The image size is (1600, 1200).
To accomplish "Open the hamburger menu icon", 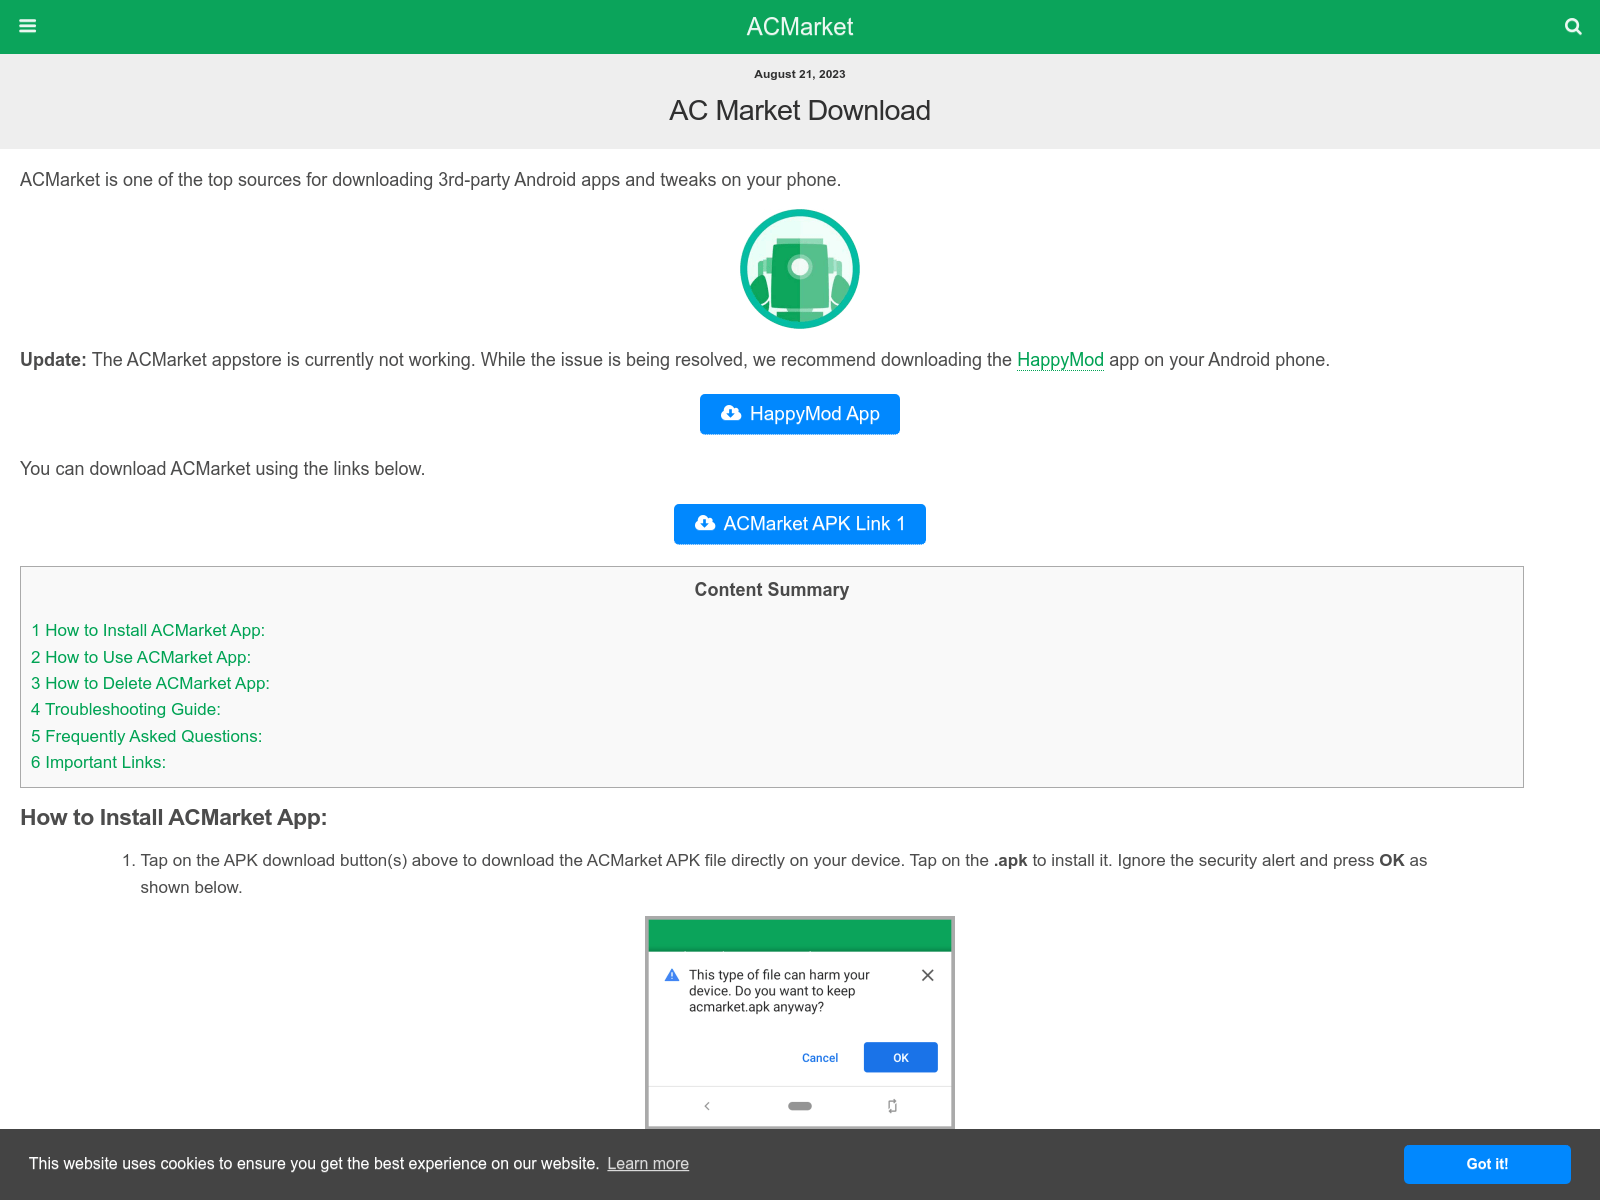I will [28, 26].
